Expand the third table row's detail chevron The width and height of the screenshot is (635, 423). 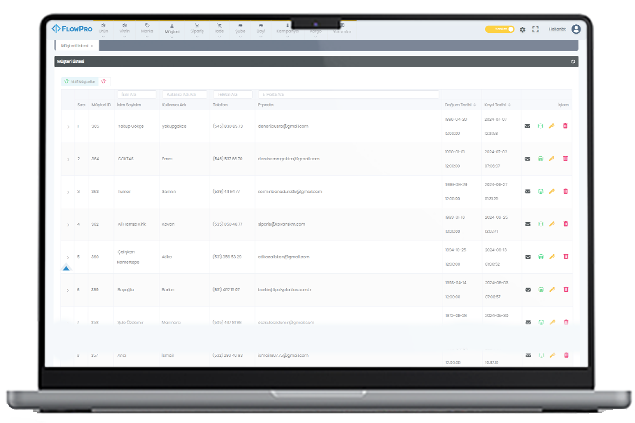point(68,191)
